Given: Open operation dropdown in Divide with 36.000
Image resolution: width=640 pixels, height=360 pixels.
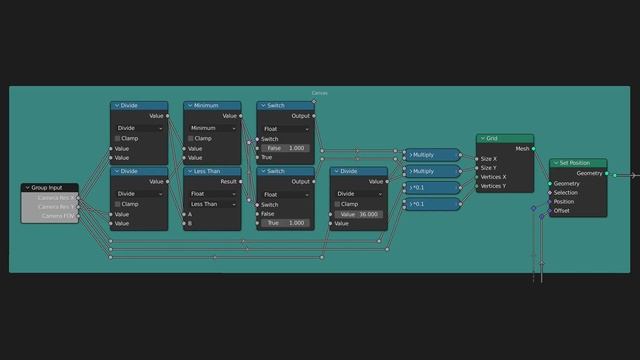Looking at the screenshot, I should (358, 194).
